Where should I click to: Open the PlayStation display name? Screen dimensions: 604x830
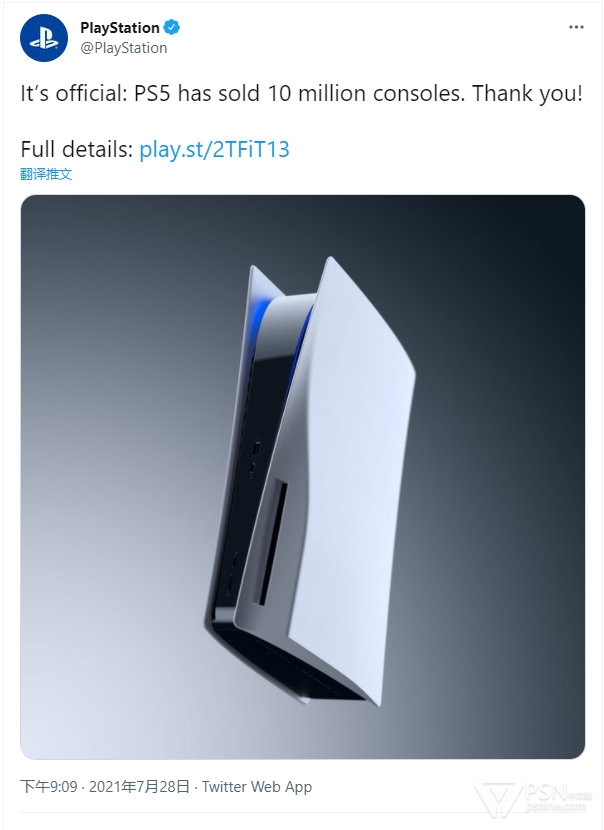tap(120, 28)
